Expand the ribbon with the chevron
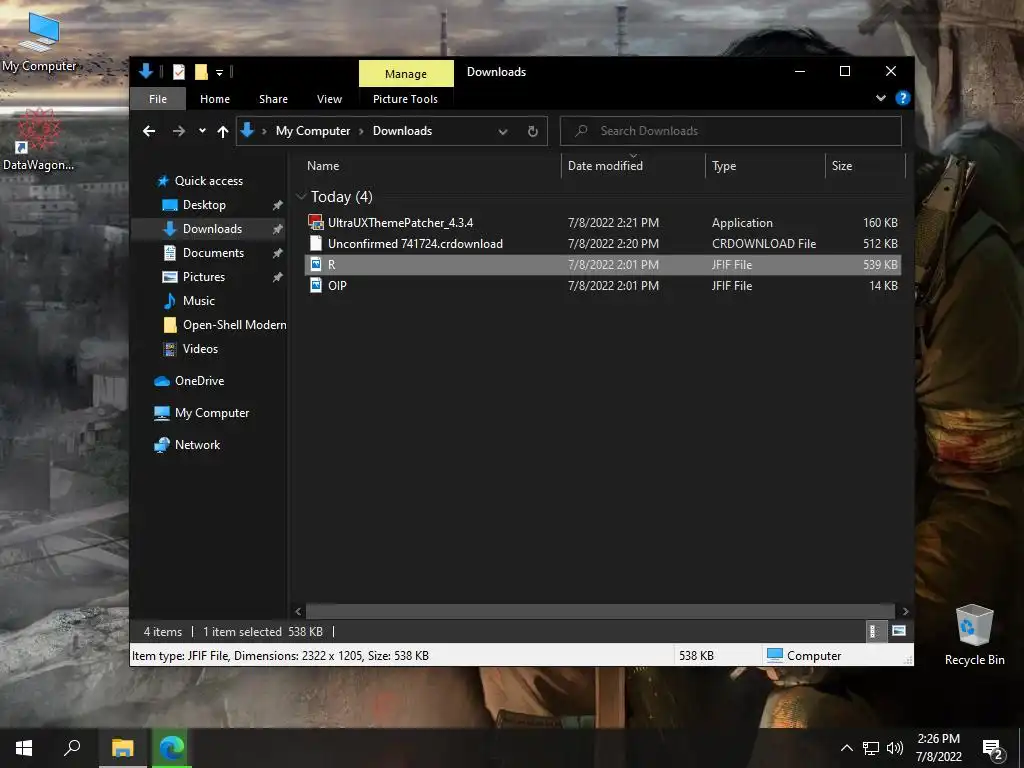 pyautogui.click(x=880, y=98)
